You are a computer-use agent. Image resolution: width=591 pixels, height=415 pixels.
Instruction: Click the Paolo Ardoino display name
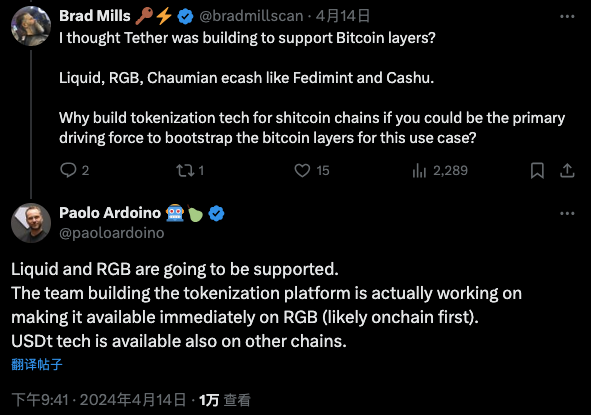(110, 213)
